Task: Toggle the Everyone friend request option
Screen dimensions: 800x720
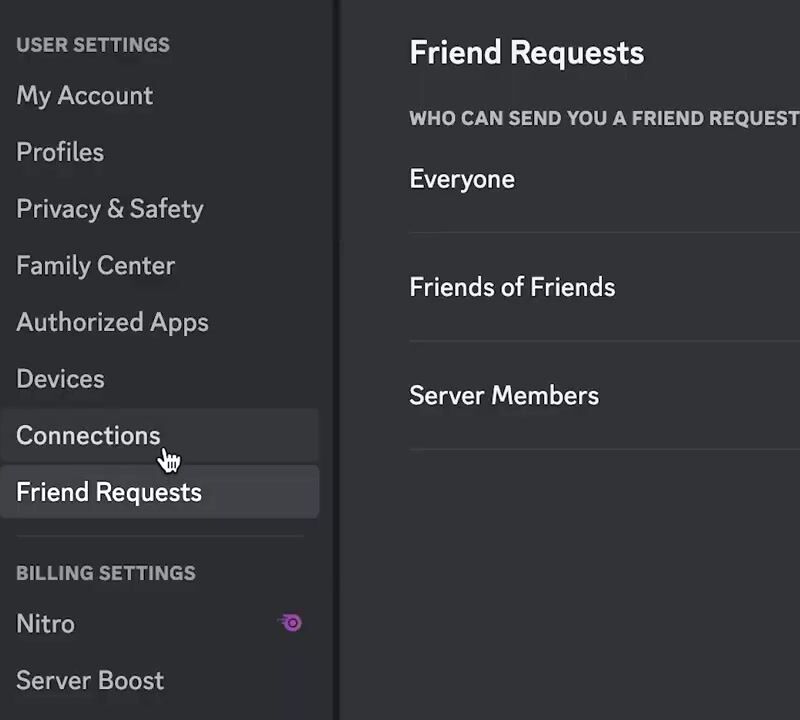Action: pyautogui.click(x=462, y=180)
